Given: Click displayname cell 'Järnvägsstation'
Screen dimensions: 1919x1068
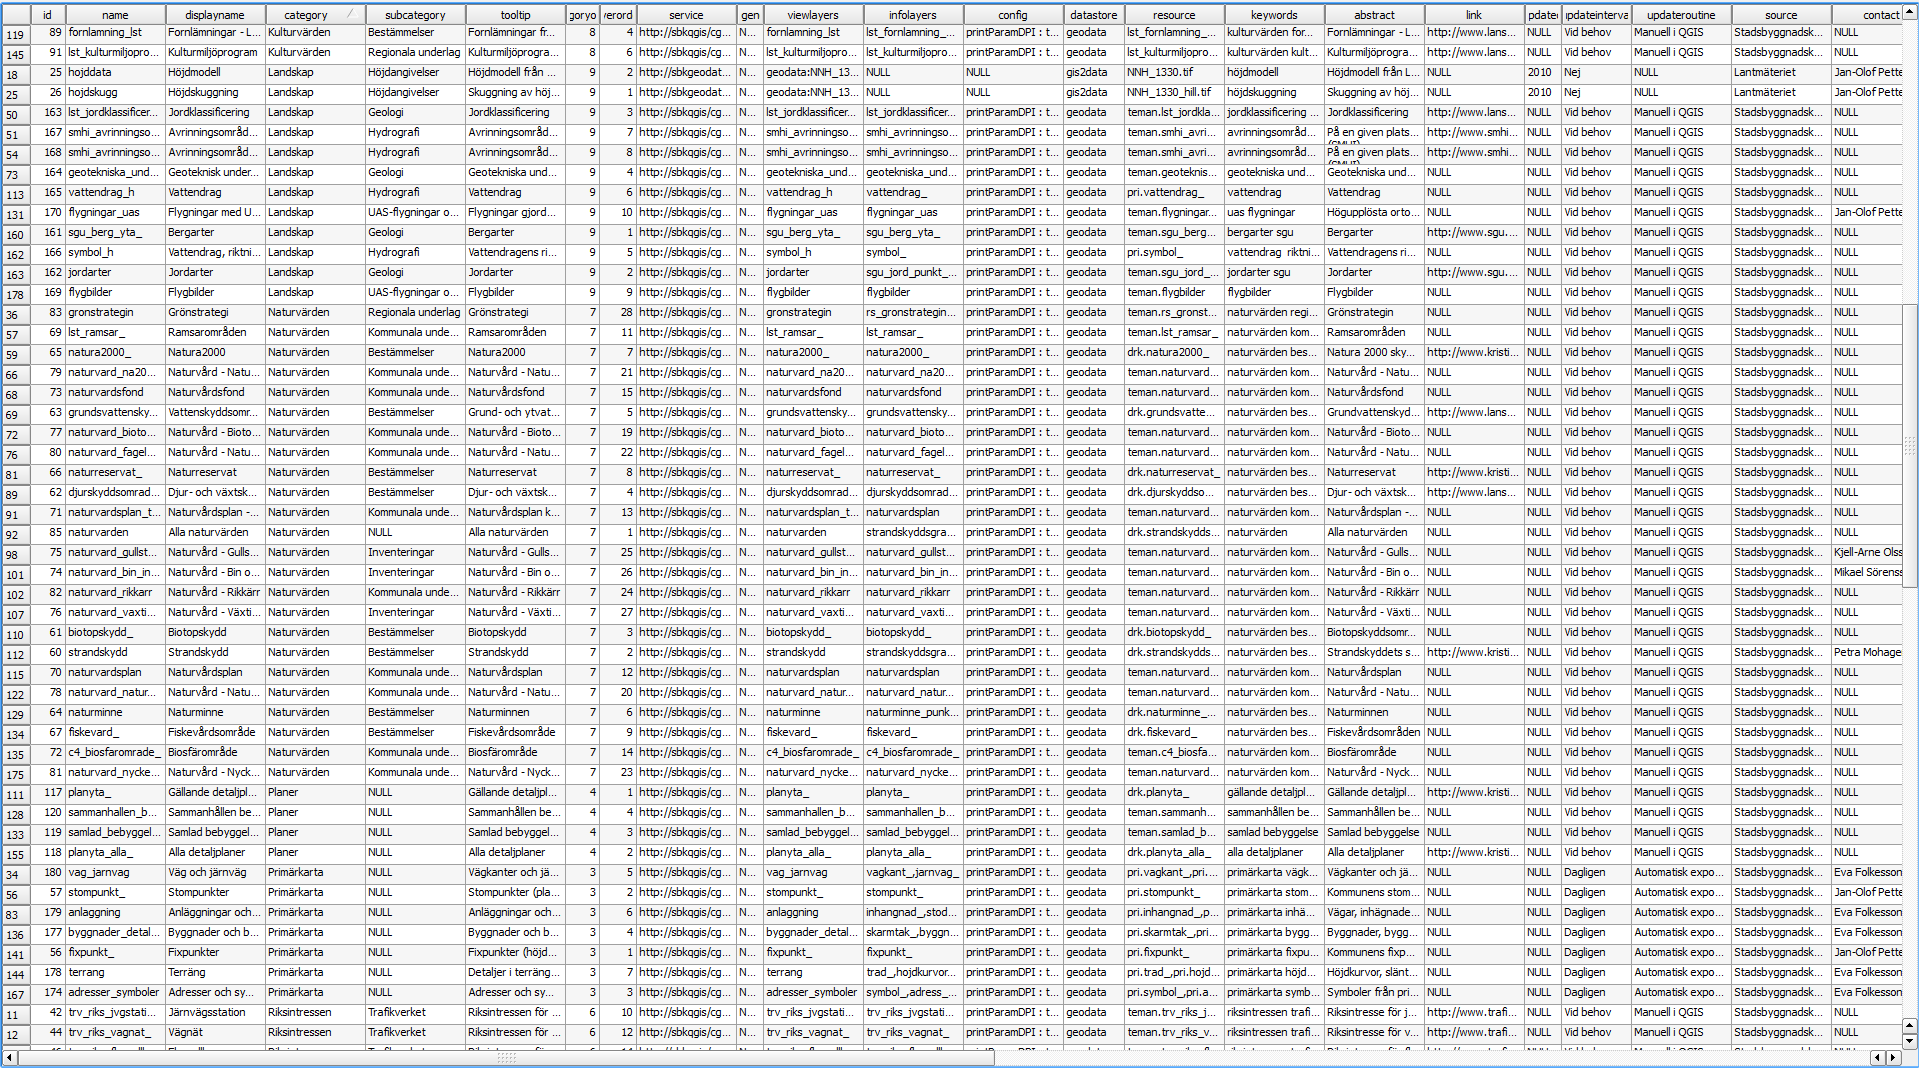Looking at the screenshot, I should pyautogui.click(x=215, y=1012).
